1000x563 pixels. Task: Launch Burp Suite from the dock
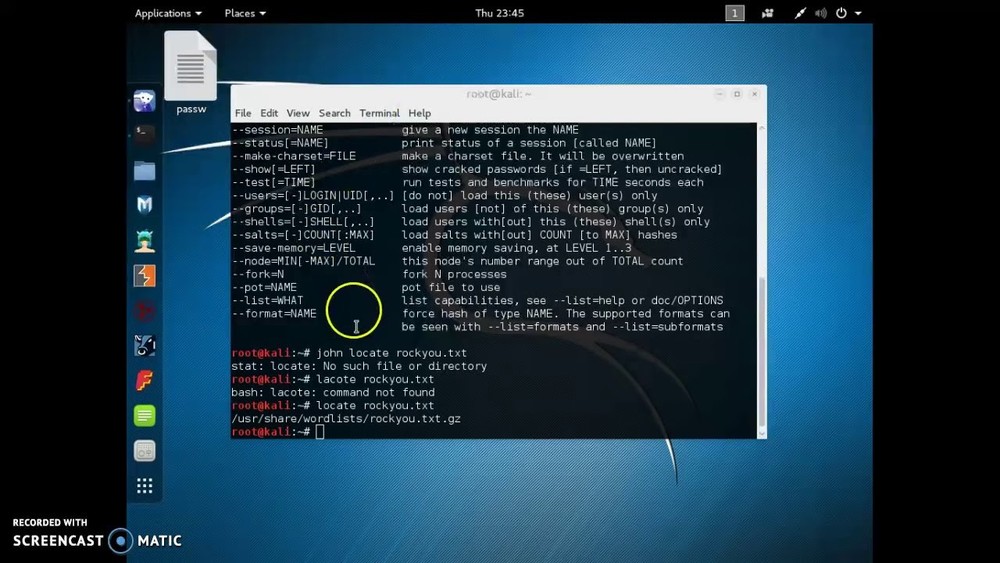point(145,275)
